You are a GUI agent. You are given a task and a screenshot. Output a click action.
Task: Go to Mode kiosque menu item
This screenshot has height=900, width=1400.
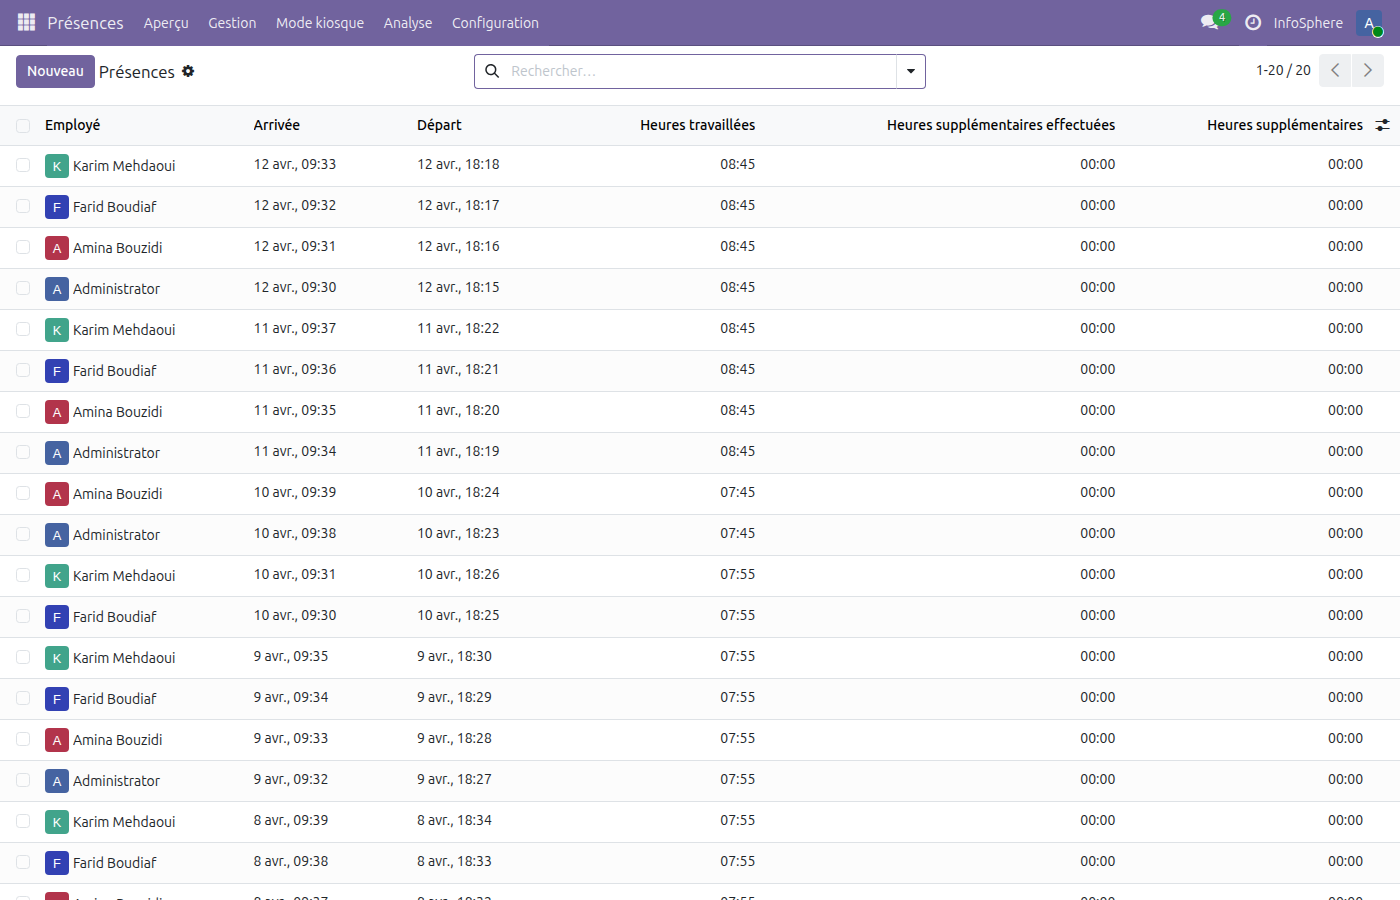coord(320,23)
